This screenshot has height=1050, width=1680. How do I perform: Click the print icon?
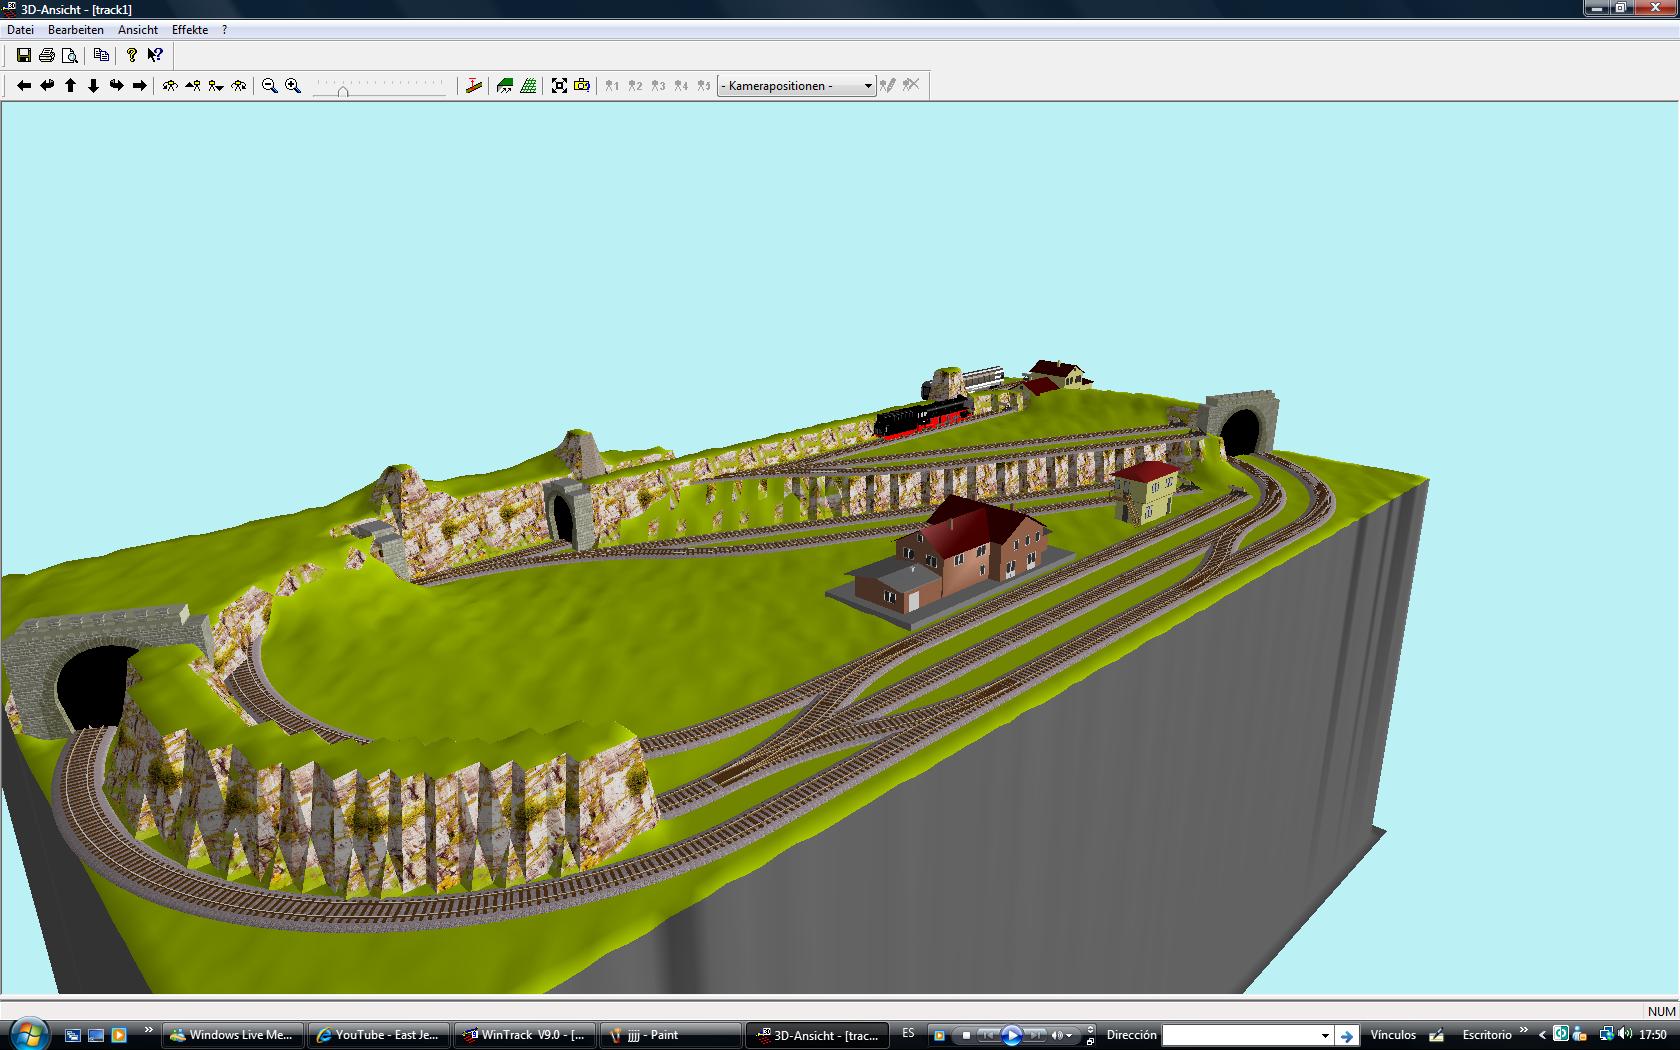click(46, 55)
